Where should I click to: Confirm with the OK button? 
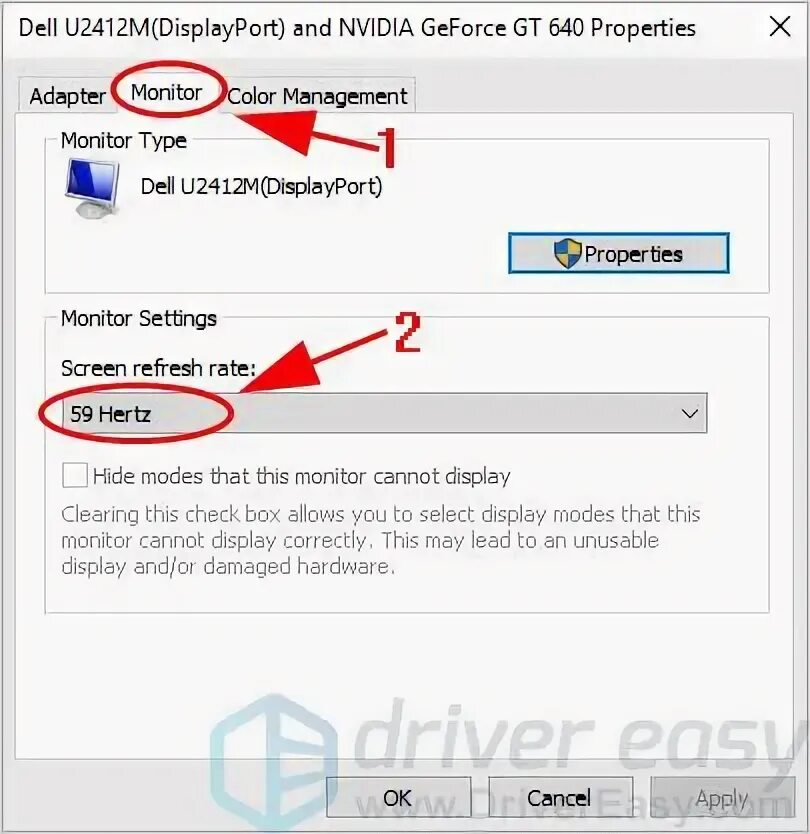[x=398, y=797]
